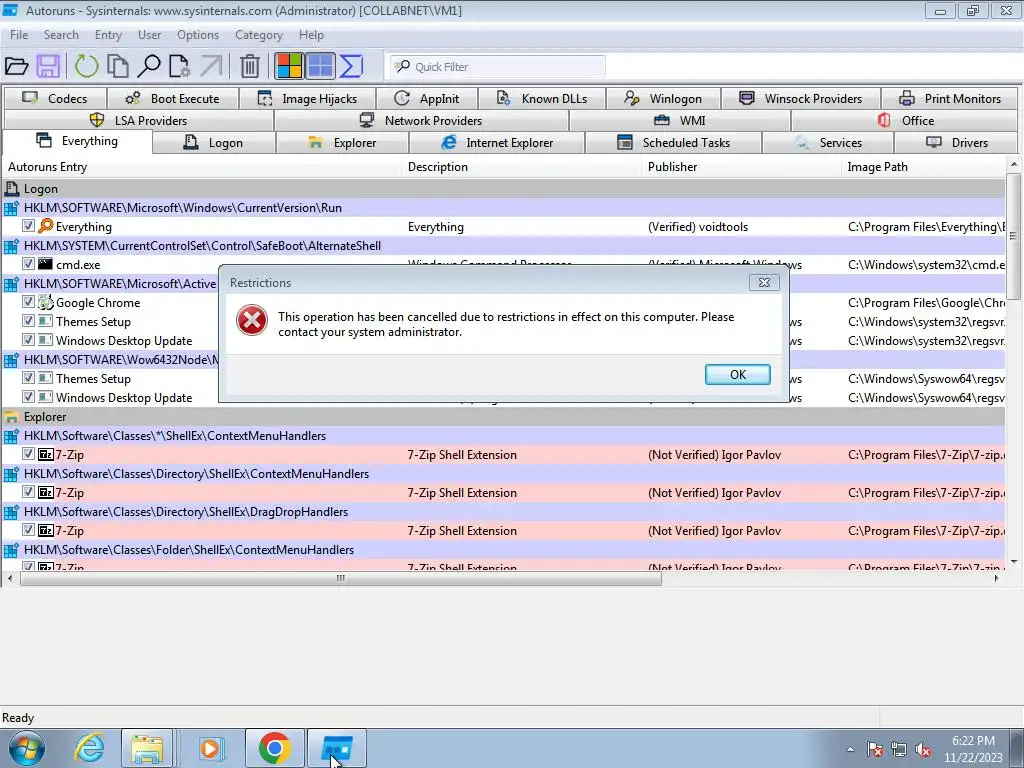Screen dimensions: 1024x768
Task: Click the scroll down arrow of the list
Action: (1014, 562)
